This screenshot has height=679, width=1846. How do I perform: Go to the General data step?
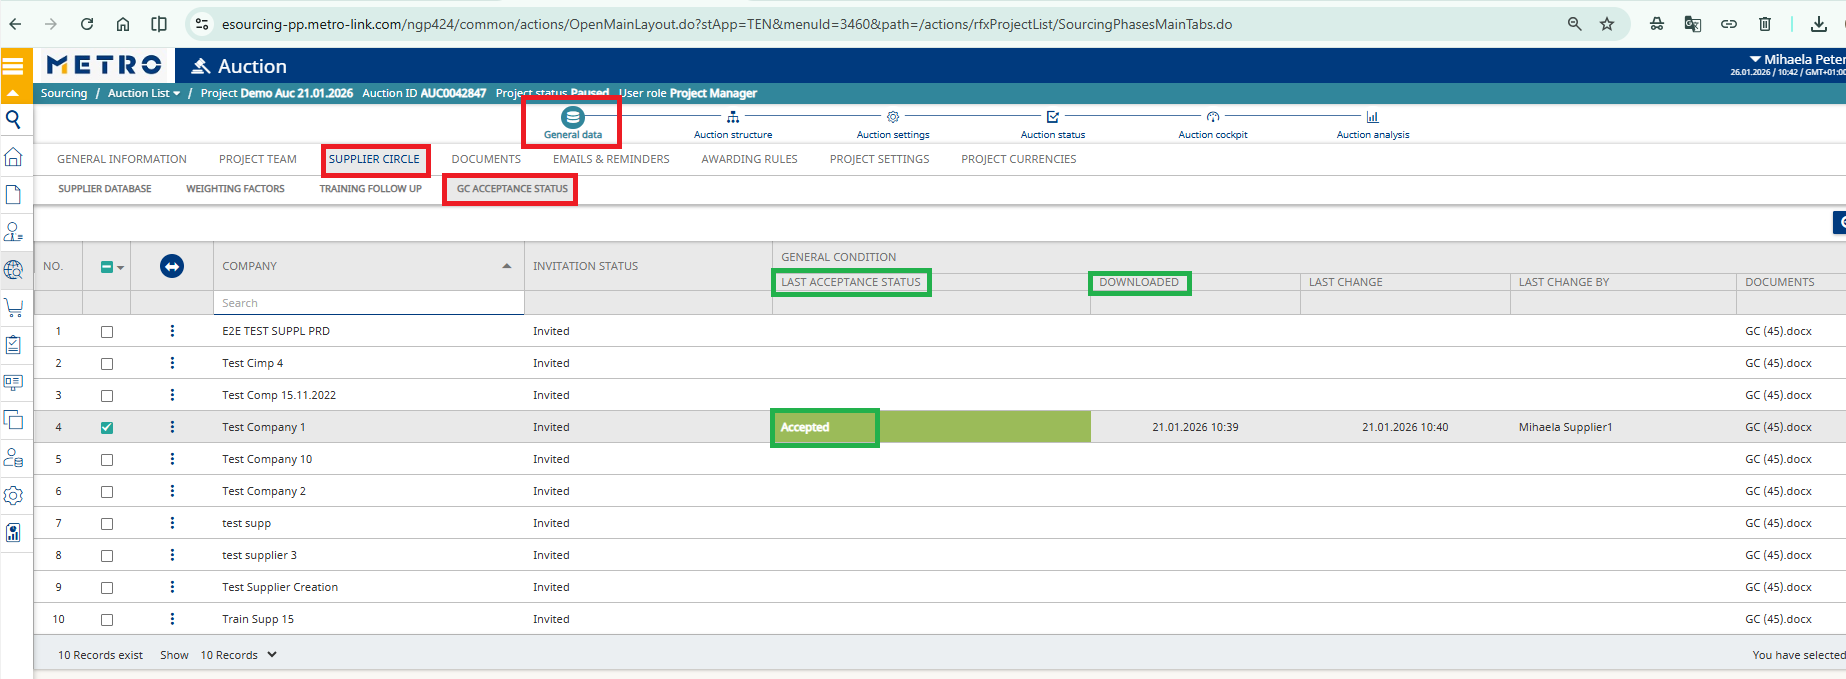(573, 124)
